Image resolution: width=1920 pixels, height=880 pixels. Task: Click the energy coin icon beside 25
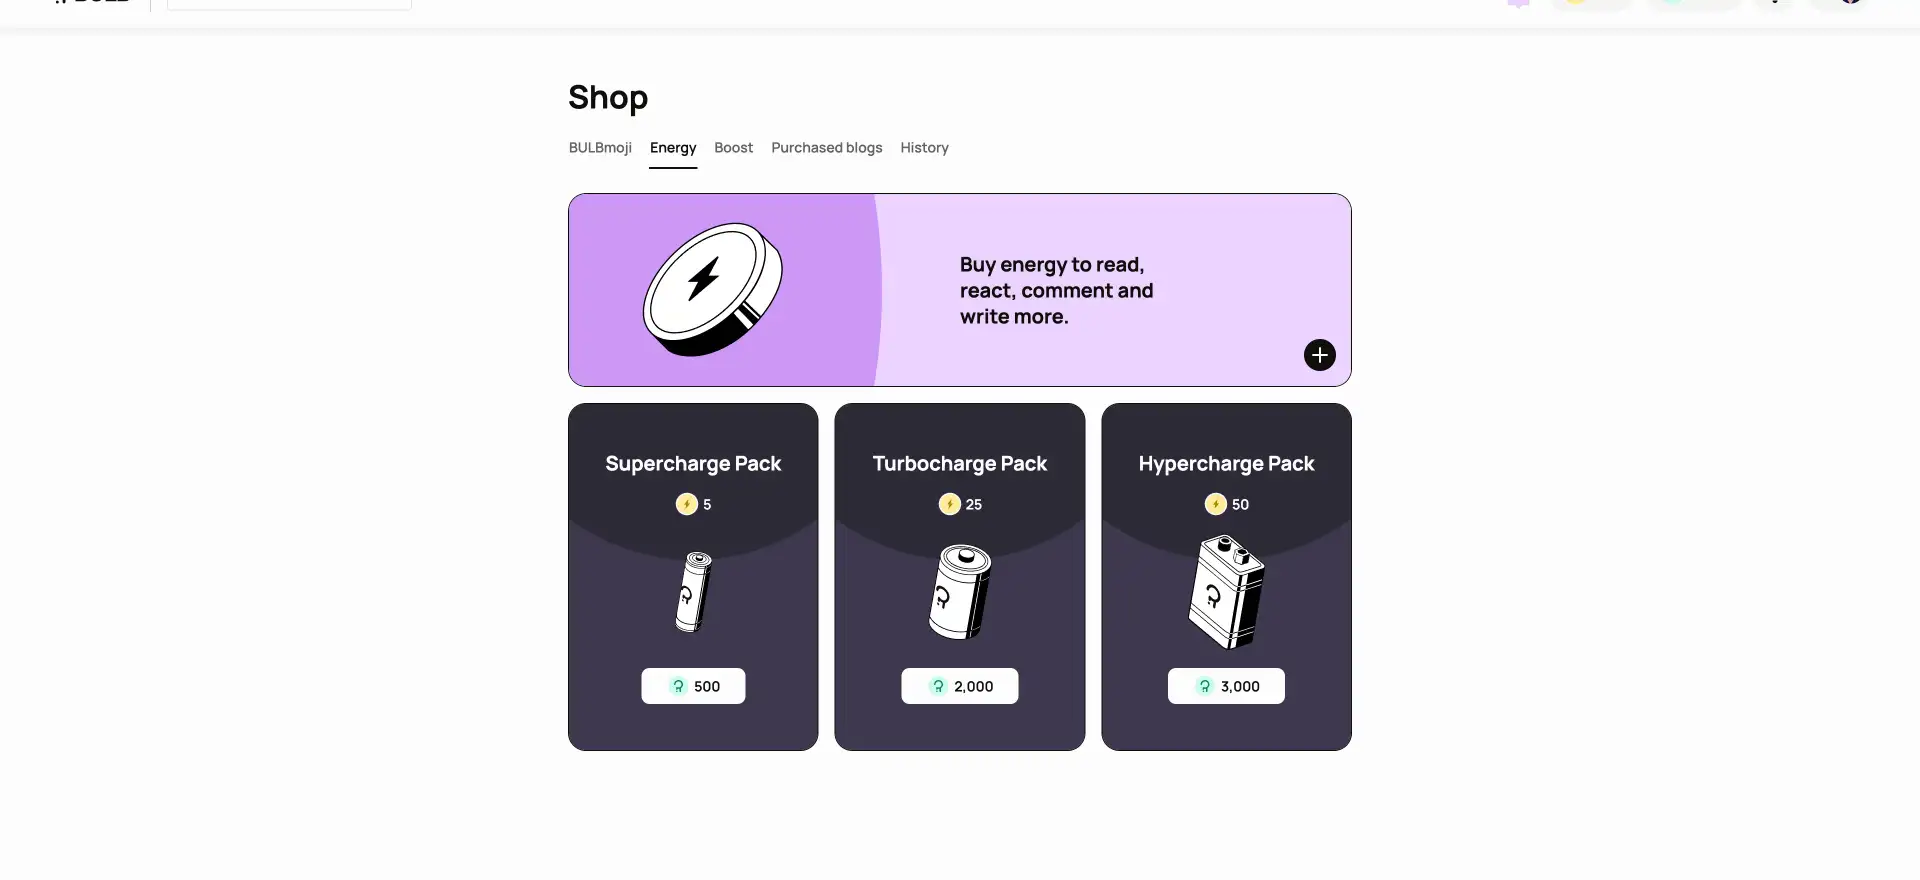[949, 504]
